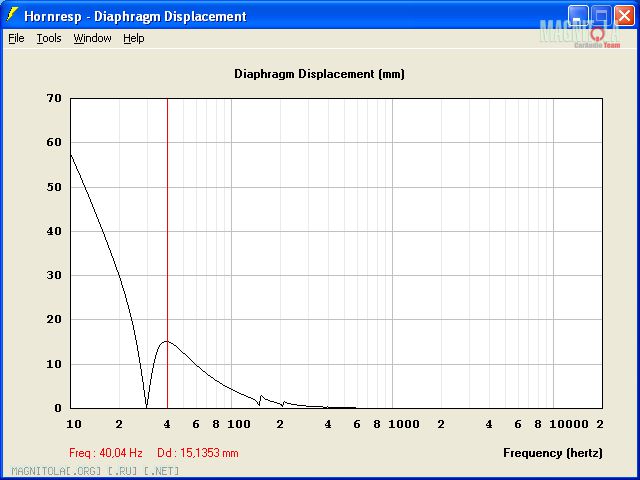640x480 pixels.
Task: Open the Tools menu
Action: point(49,38)
